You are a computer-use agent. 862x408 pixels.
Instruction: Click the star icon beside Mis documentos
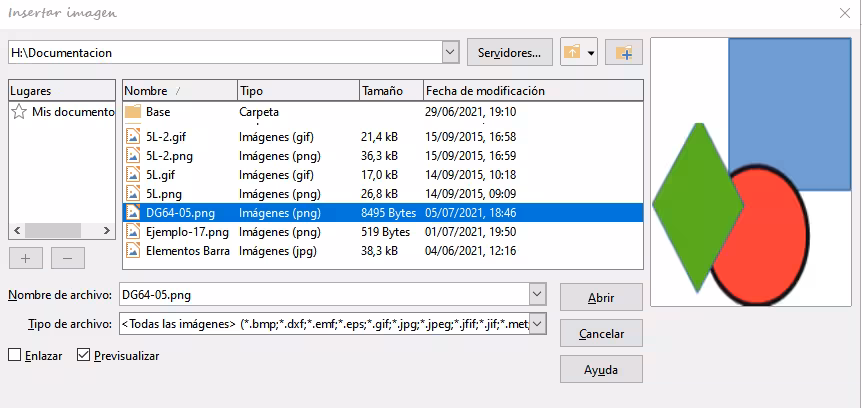click(19, 112)
